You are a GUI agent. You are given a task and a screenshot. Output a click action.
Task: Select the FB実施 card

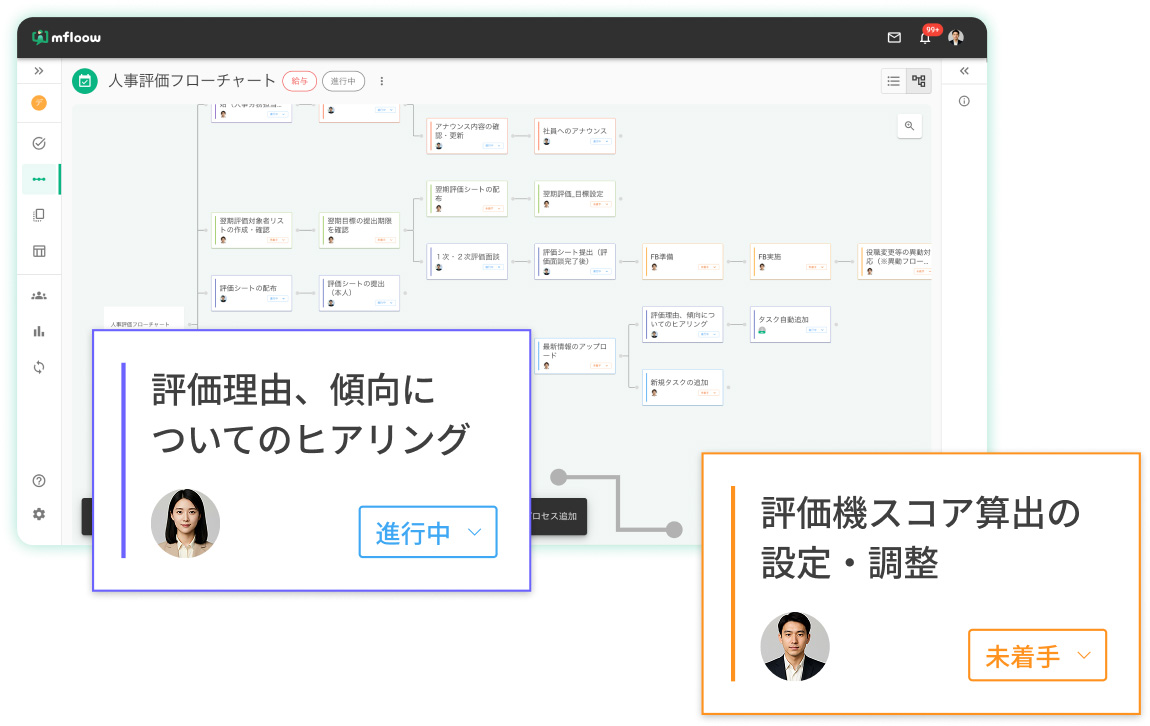click(791, 262)
